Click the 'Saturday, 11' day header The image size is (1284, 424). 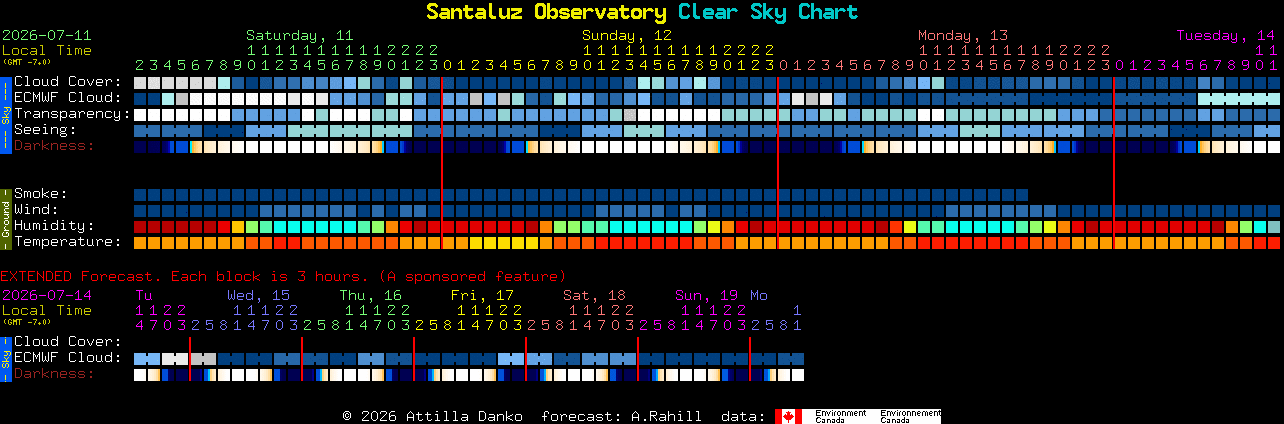point(299,34)
